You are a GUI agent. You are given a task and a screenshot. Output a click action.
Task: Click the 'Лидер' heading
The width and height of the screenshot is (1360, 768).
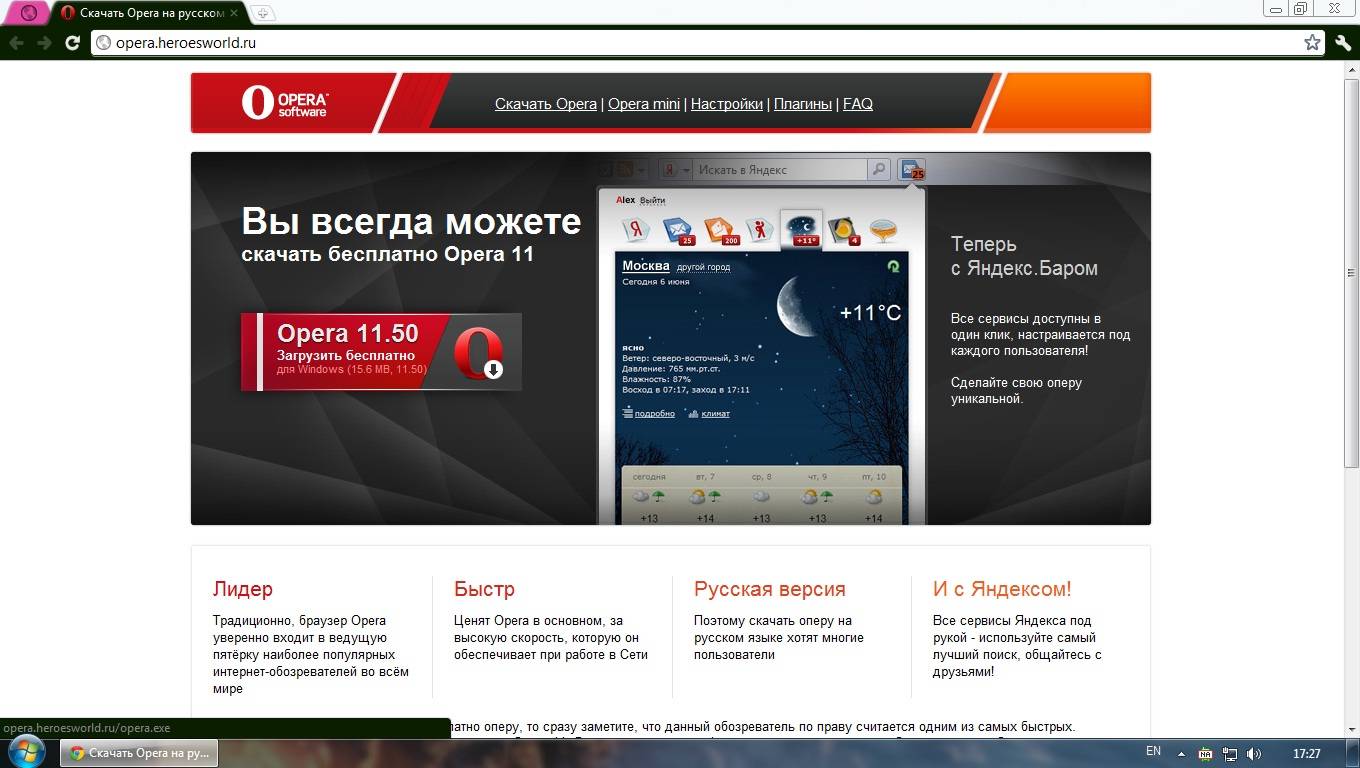tap(243, 589)
